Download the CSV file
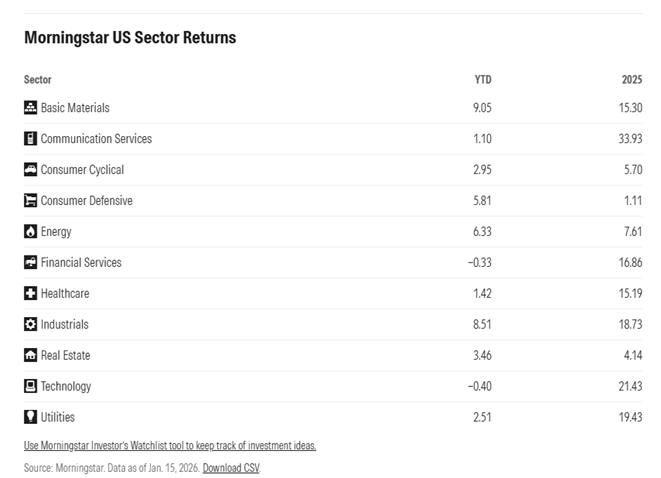This screenshot has width=661, height=478. tap(231, 467)
